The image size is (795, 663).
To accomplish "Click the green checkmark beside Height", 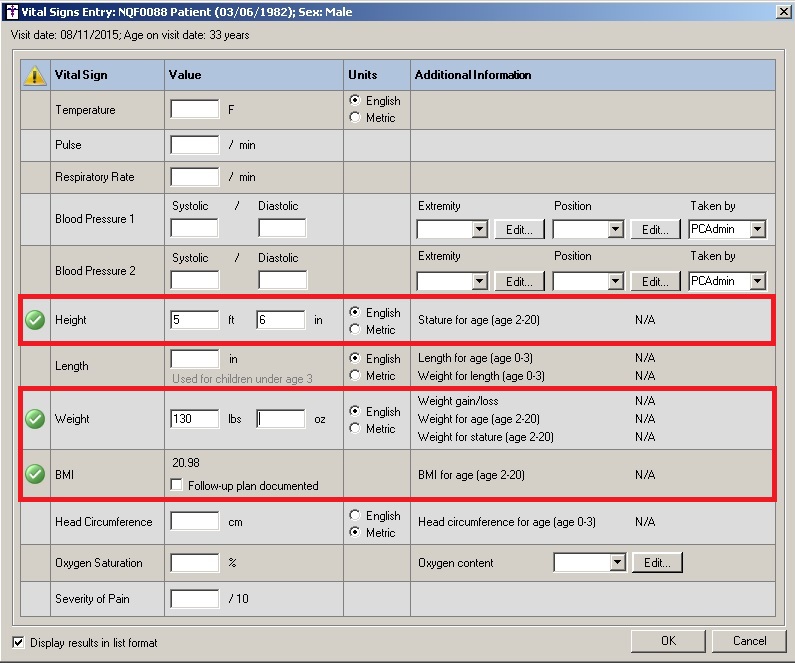I will pyautogui.click(x=35, y=320).
